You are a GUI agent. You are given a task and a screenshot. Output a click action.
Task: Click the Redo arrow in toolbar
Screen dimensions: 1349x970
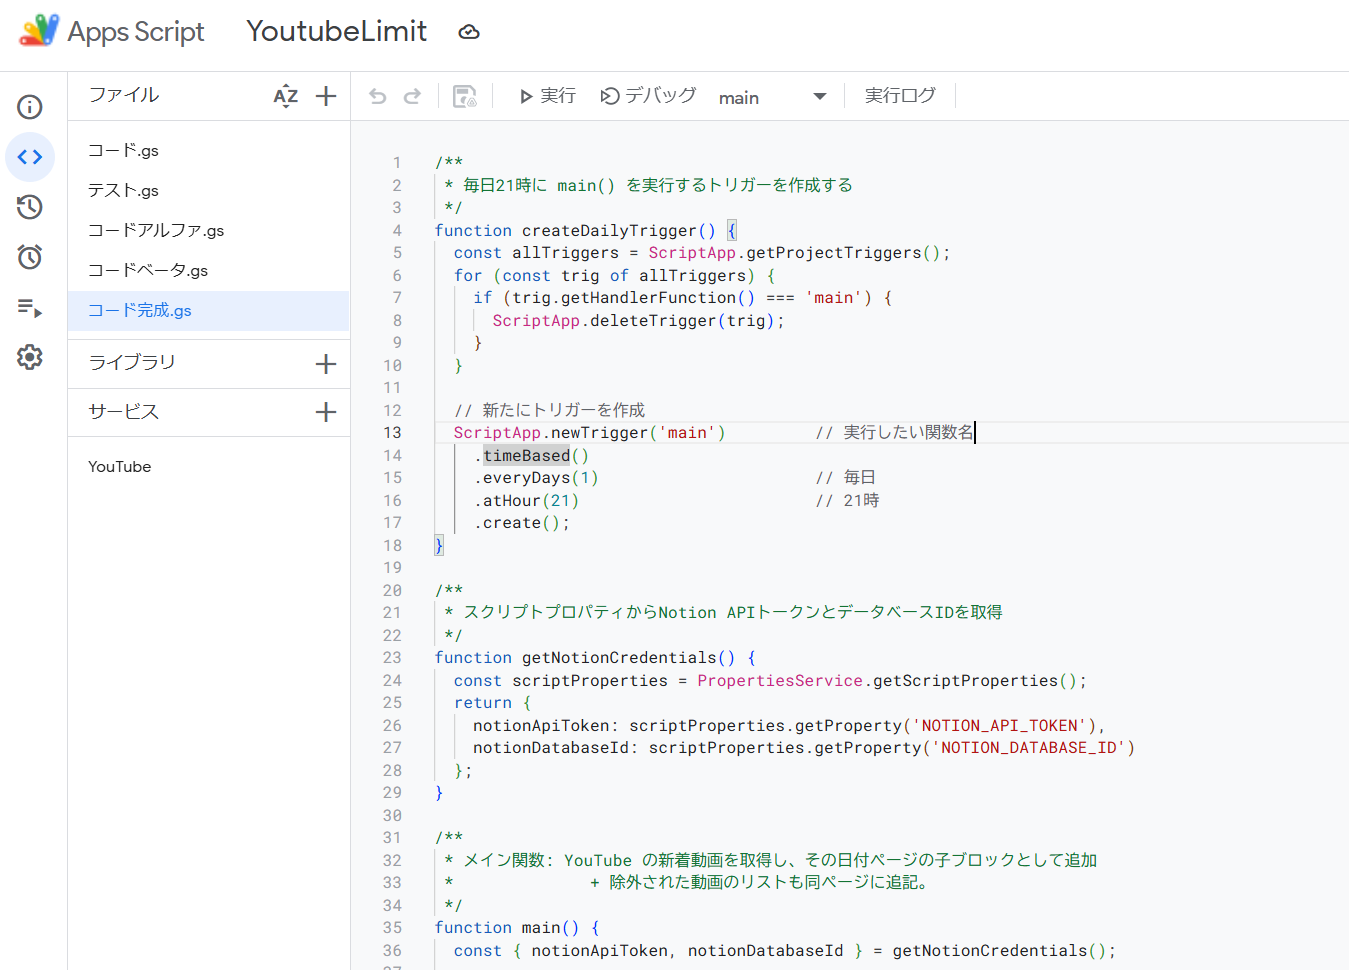click(412, 96)
